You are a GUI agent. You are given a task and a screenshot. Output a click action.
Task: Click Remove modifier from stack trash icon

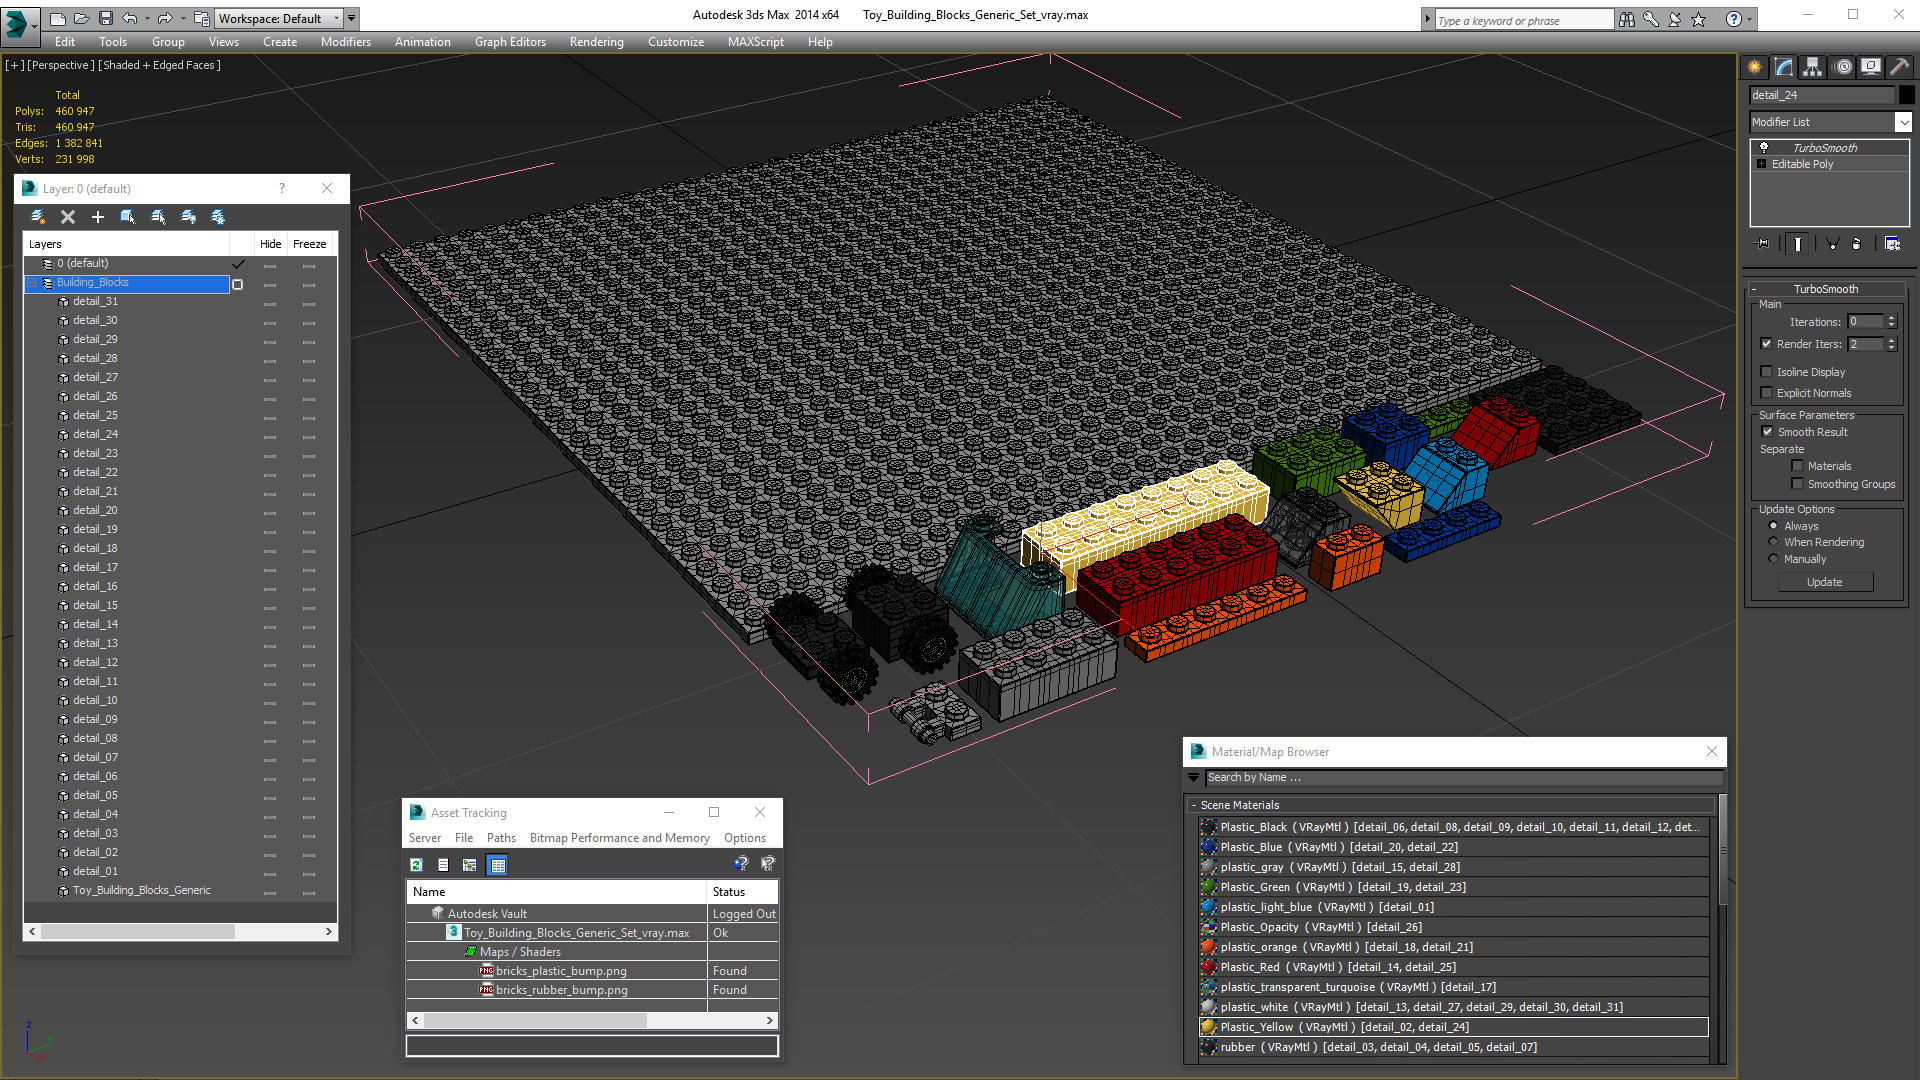(x=1856, y=243)
